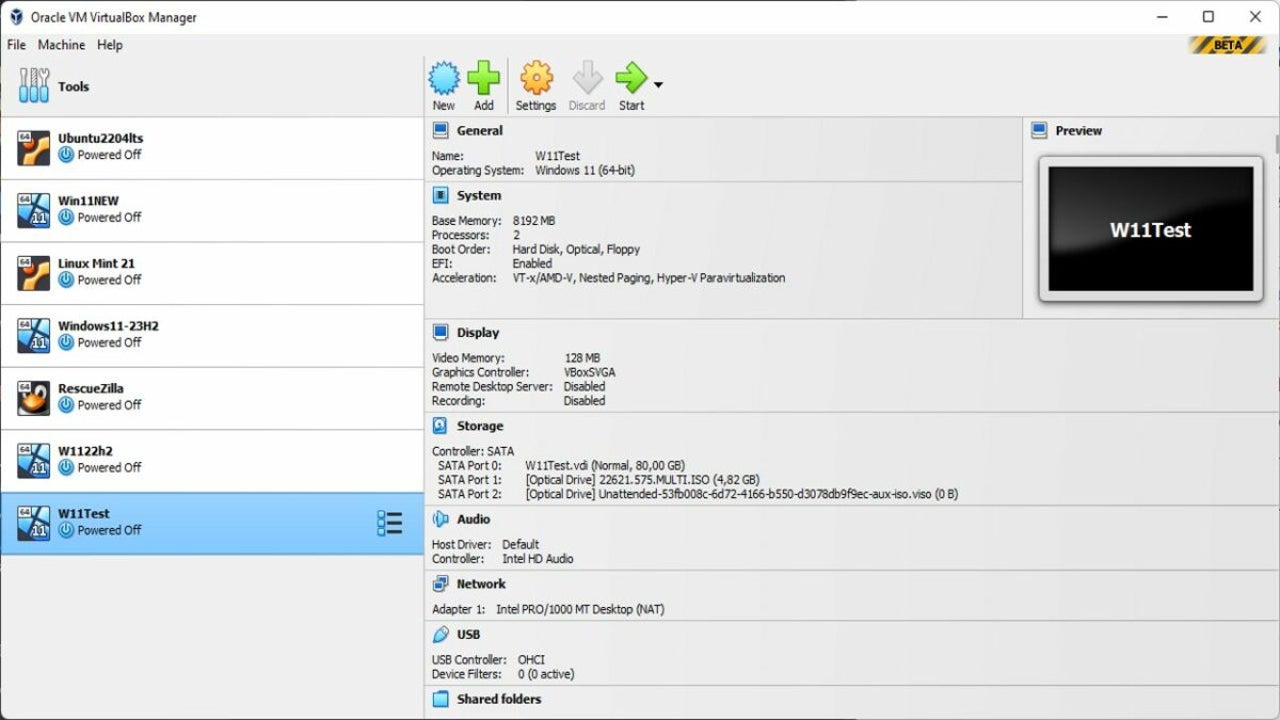Open the Machine menu
Image resolution: width=1280 pixels, height=720 pixels.
(x=61, y=45)
